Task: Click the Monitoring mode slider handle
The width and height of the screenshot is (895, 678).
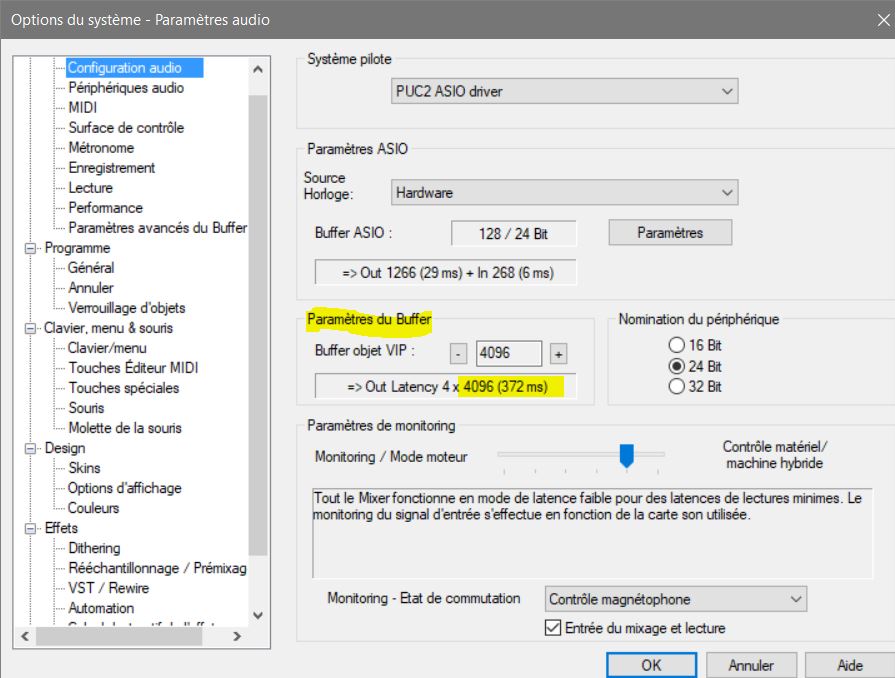Action: pos(627,456)
